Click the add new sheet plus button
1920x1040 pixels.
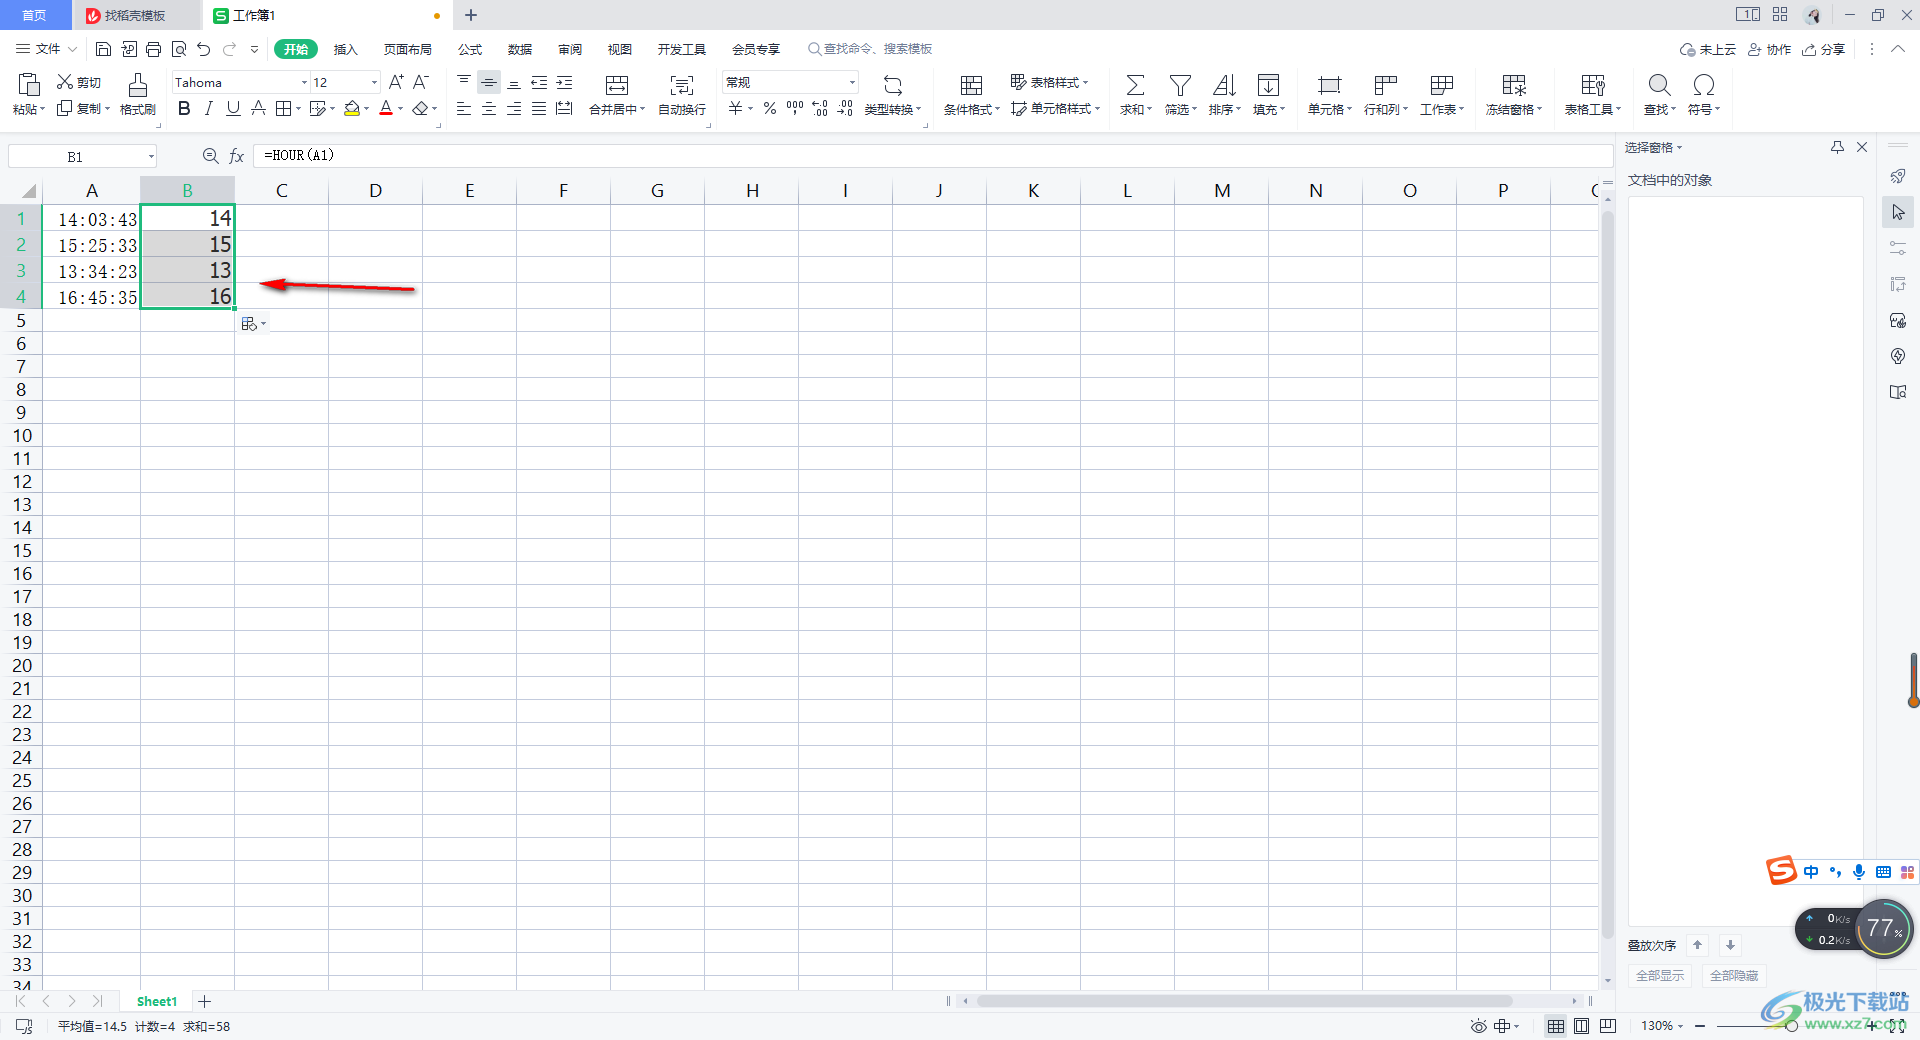[x=204, y=1001]
